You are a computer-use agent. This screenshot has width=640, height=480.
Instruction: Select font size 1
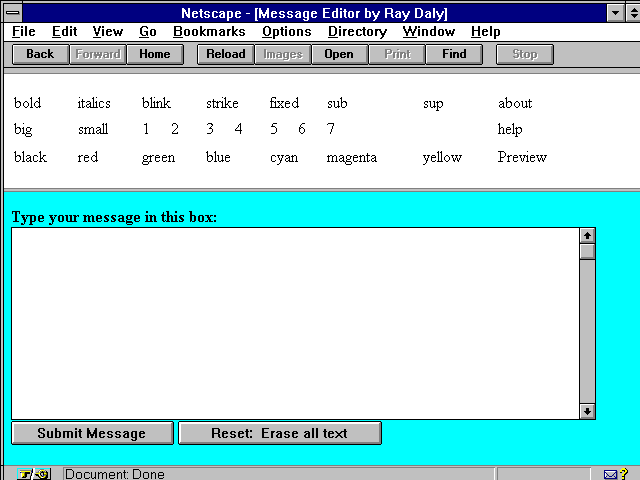[x=146, y=129]
